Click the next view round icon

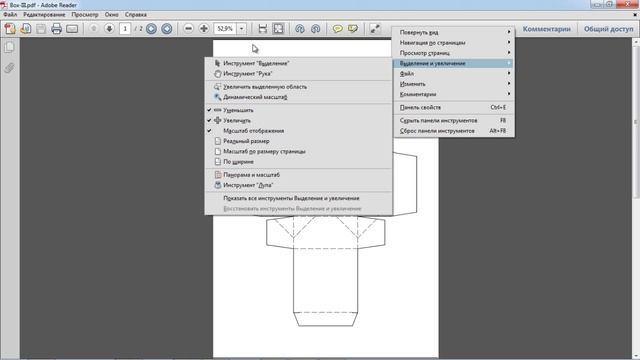(x=167, y=29)
